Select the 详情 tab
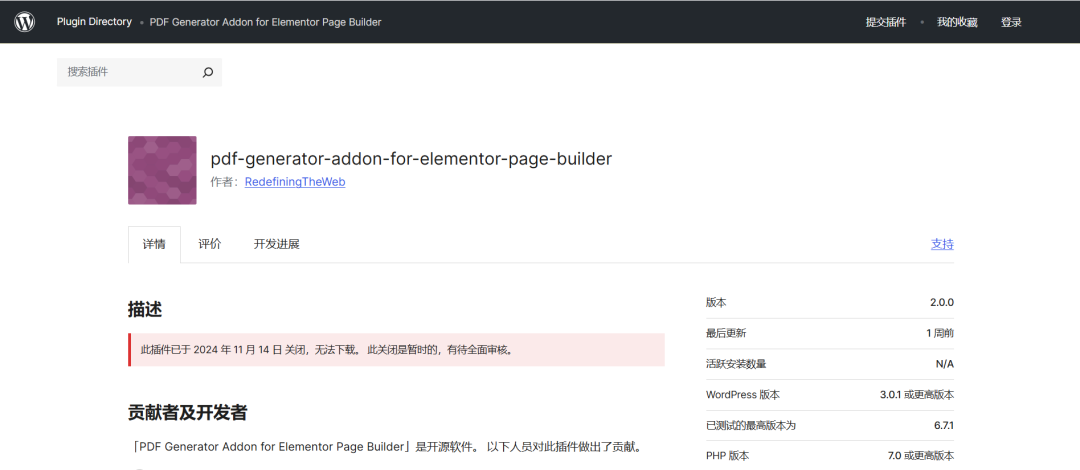The height and width of the screenshot is (470, 1080). [x=154, y=244]
